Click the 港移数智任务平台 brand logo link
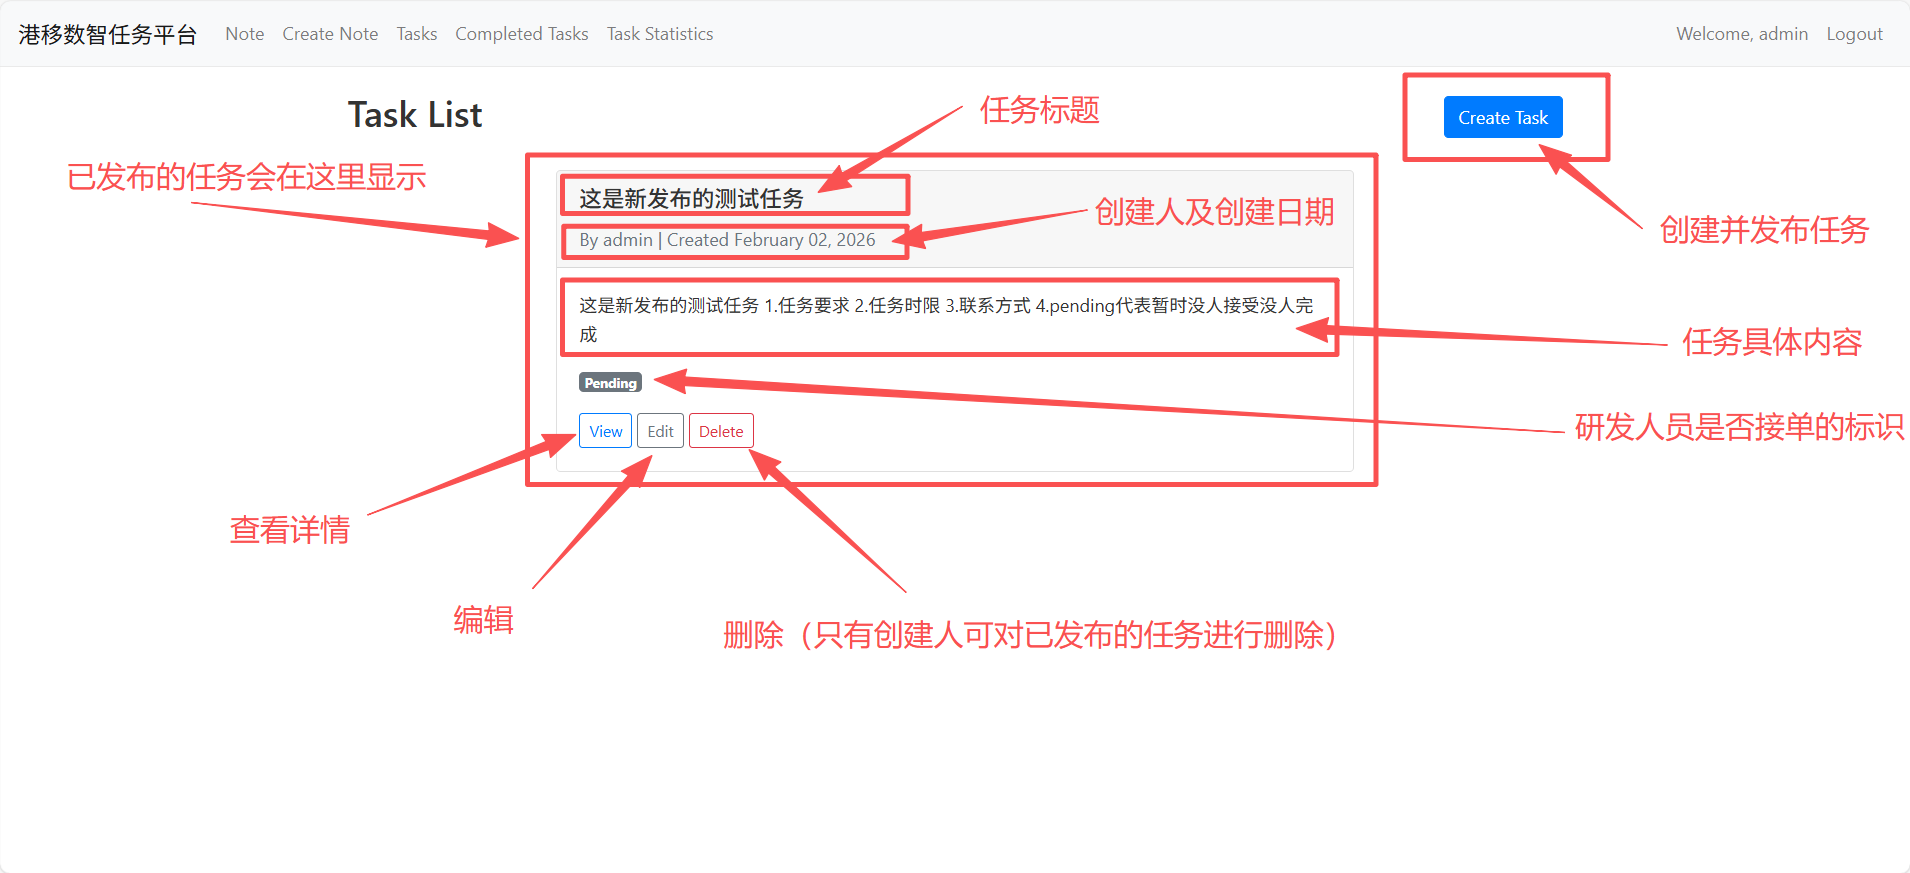 coord(108,34)
